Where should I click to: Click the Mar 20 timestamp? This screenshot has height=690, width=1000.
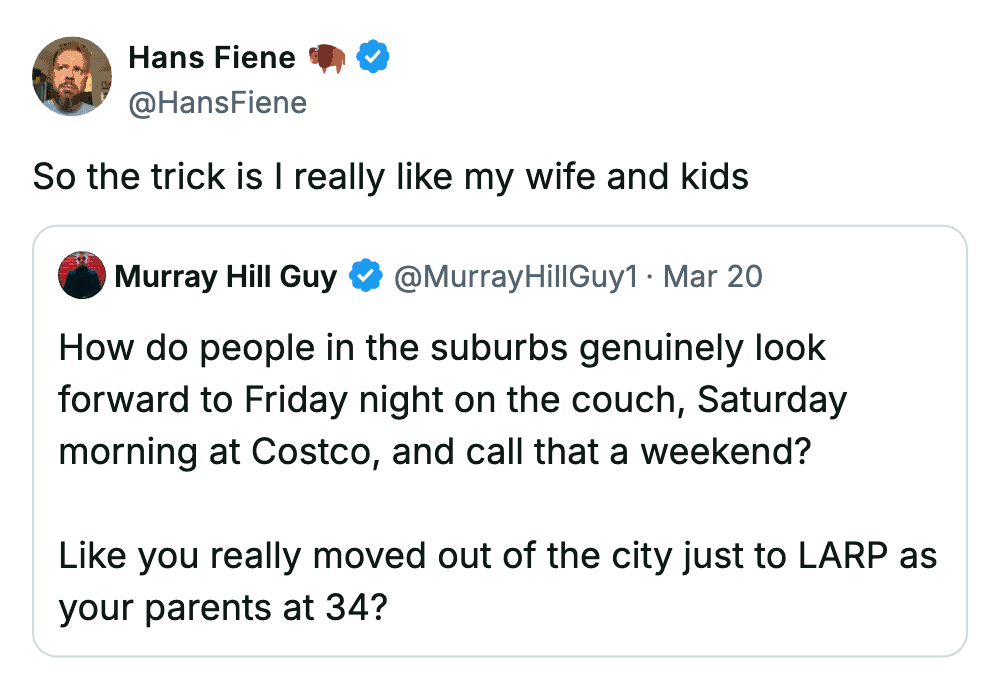[713, 275]
